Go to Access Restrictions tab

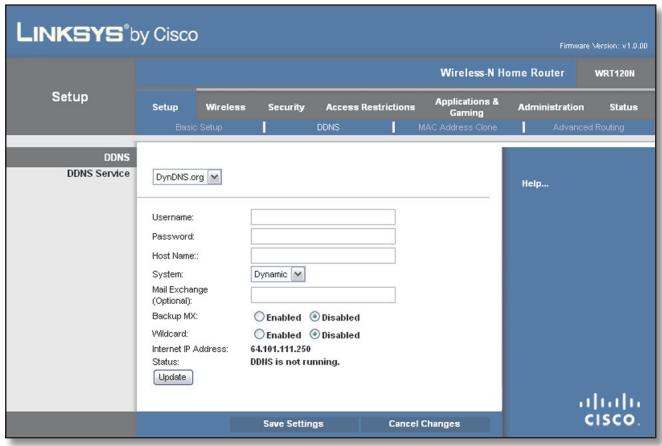[x=370, y=107]
